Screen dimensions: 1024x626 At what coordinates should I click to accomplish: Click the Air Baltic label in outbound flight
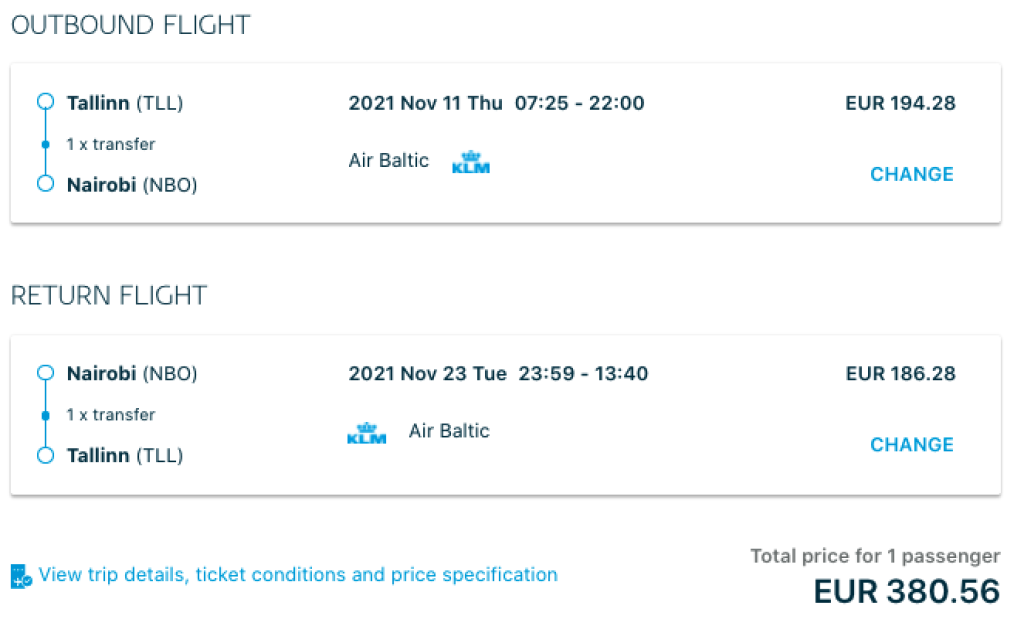pyautogui.click(x=389, y=160)
